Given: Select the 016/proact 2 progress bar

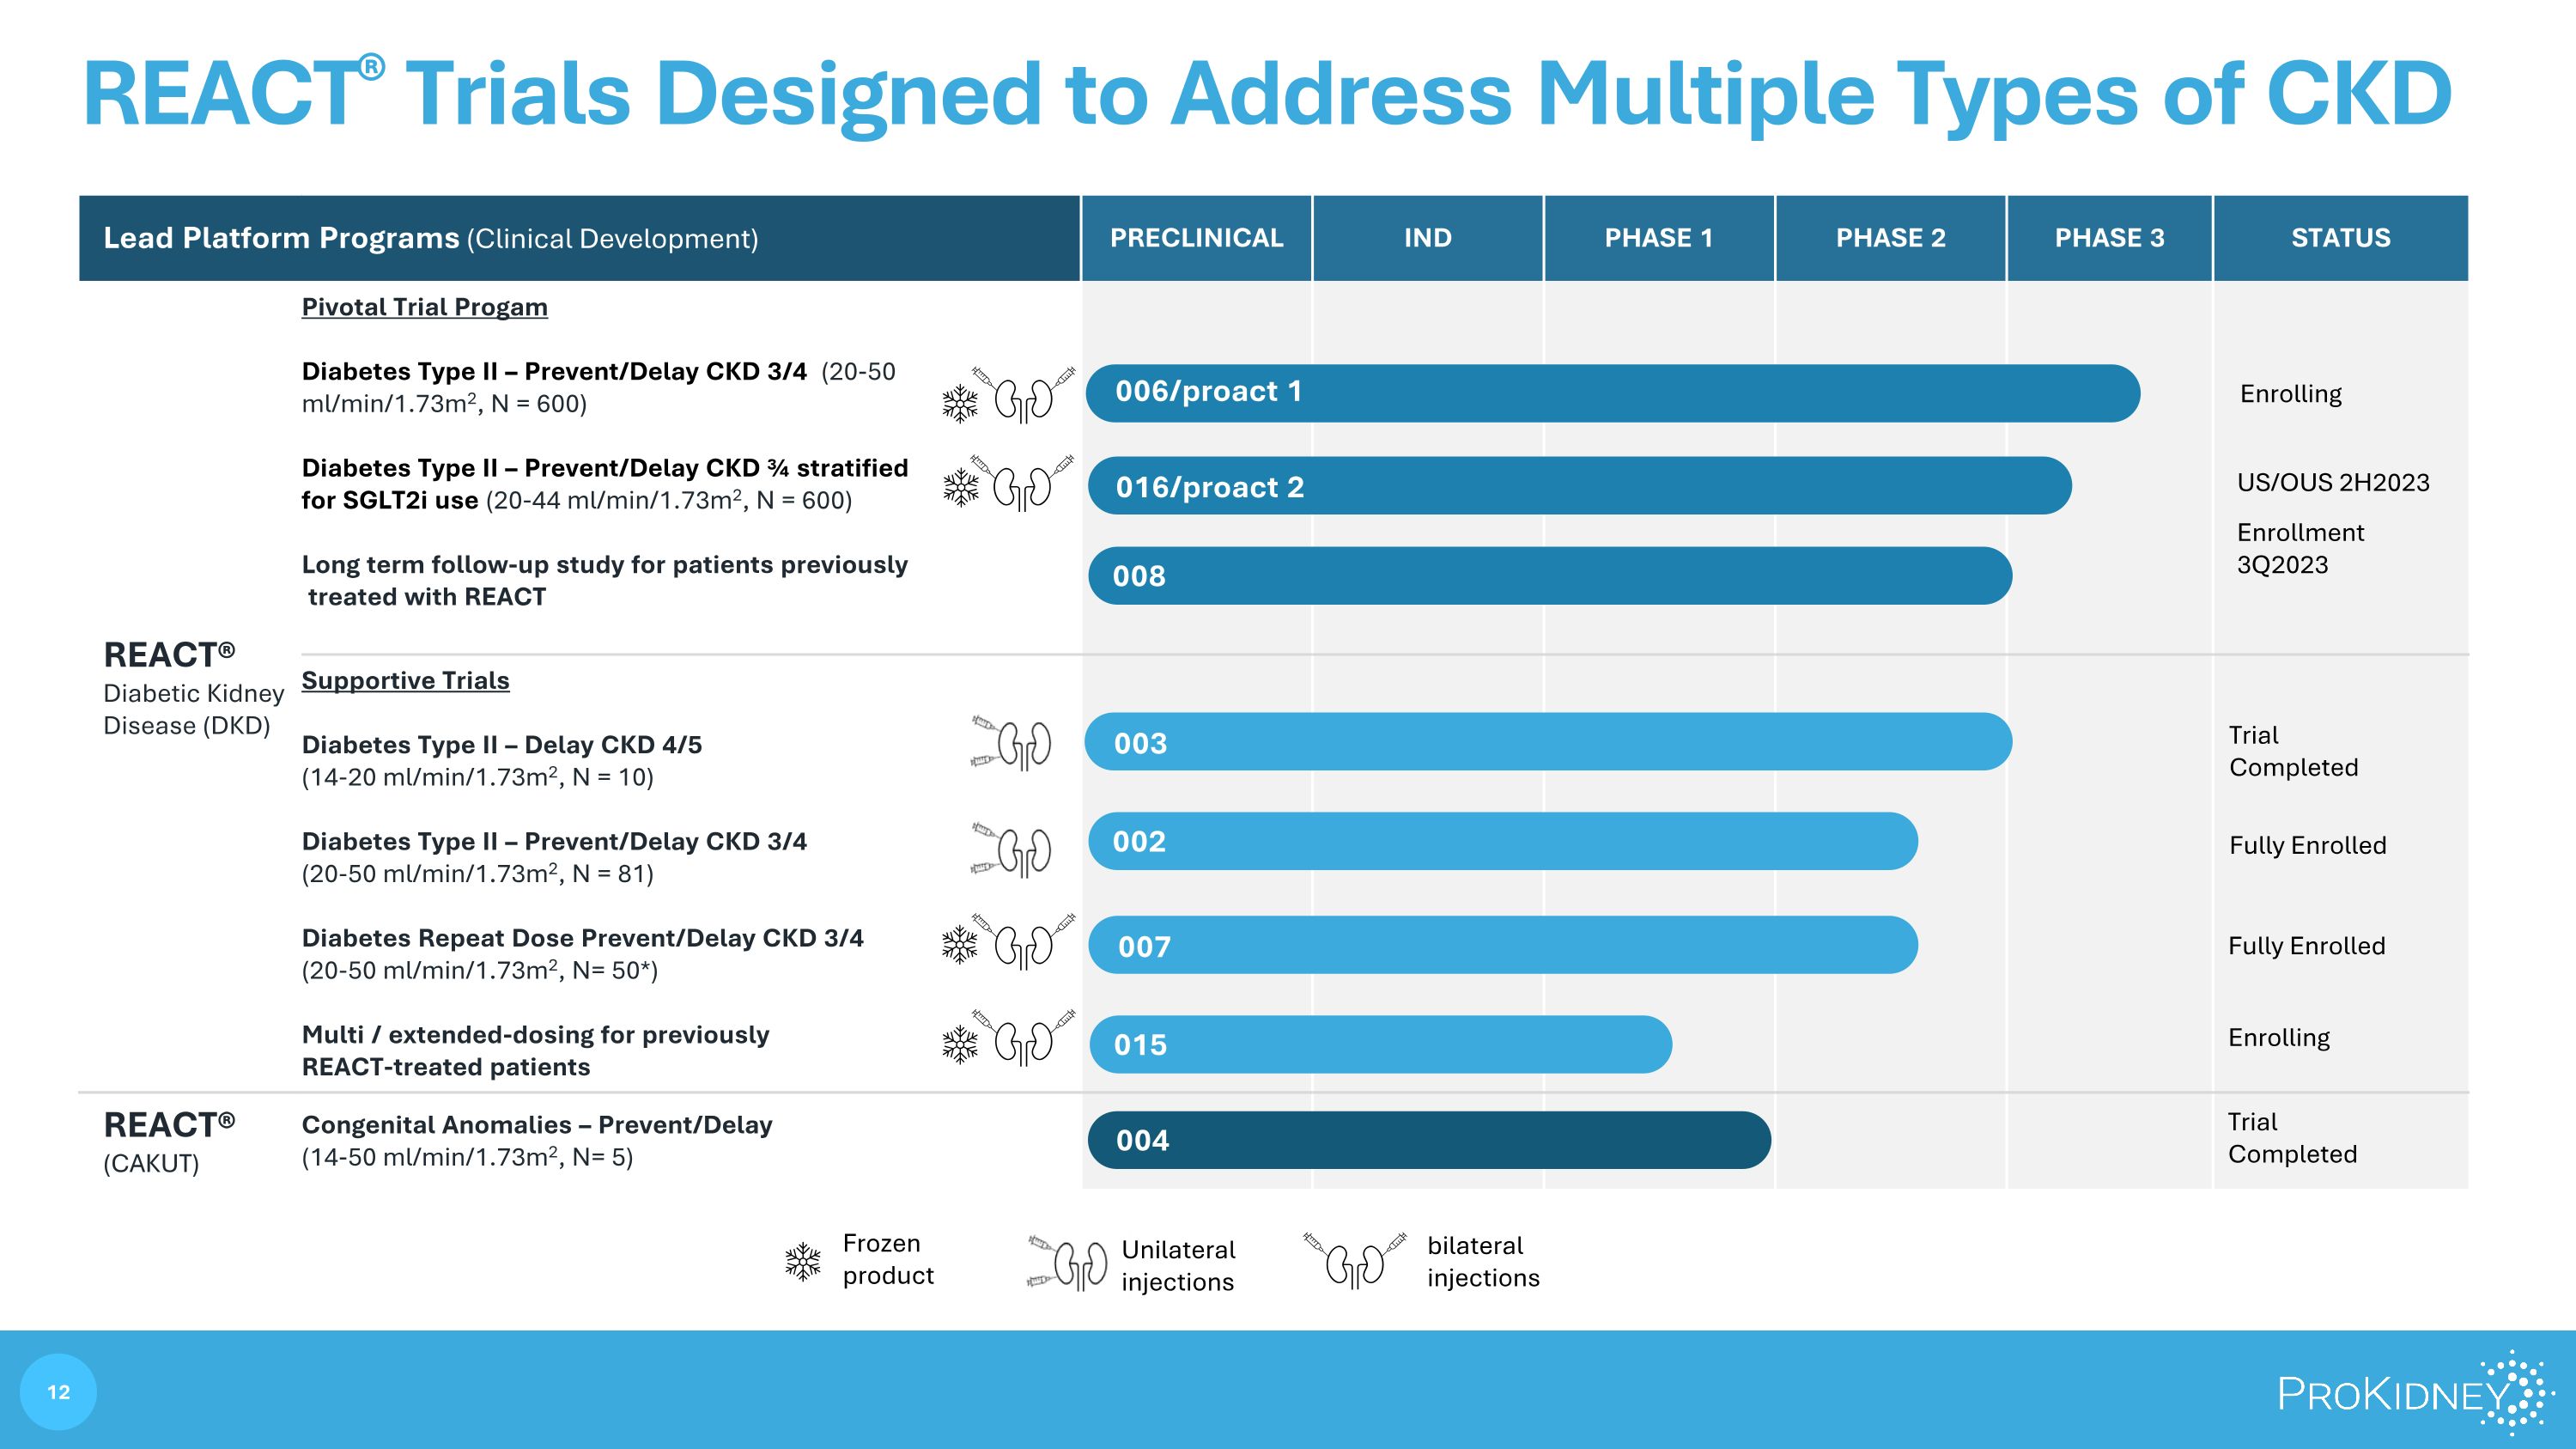Looking at the screenshot, I should point(1580,486).
